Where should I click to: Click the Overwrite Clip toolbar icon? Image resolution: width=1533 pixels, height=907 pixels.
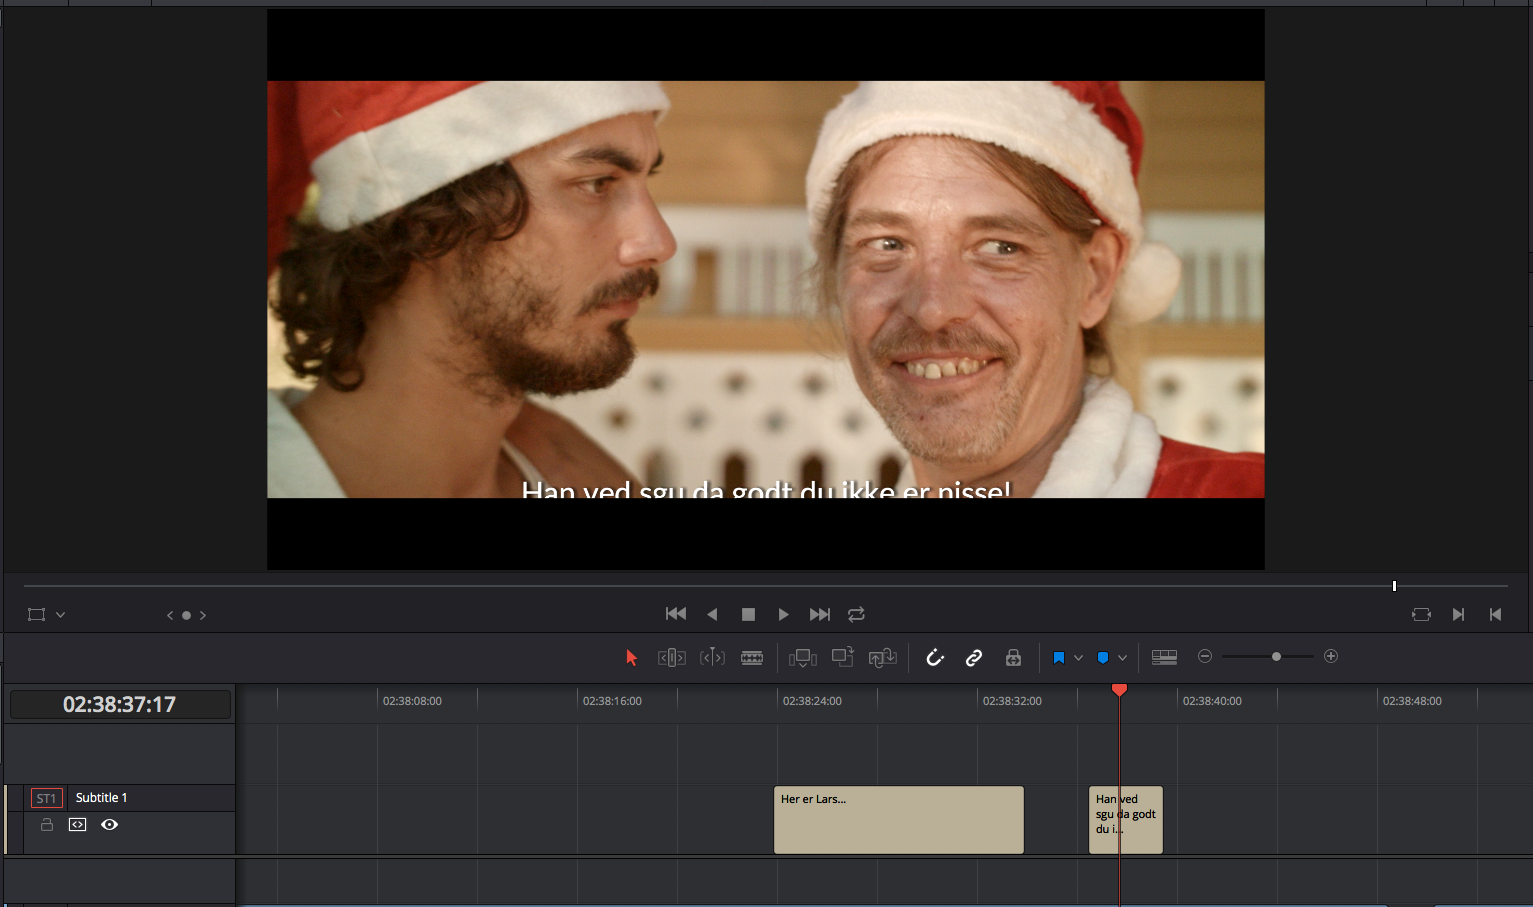click(842, 657)
